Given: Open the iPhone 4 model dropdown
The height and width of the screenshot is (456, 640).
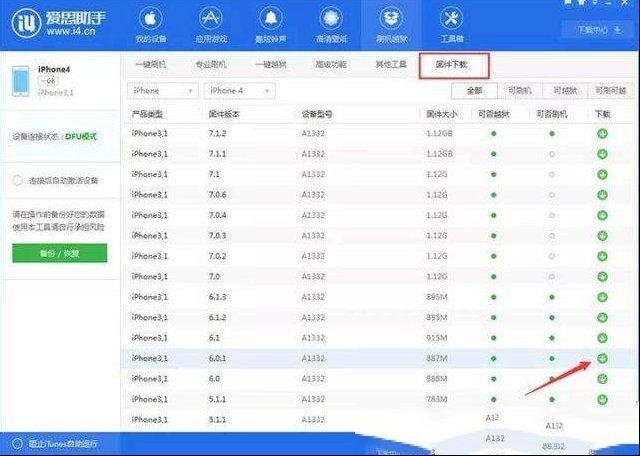Looking at the screenshot, I should click(239, 91).
